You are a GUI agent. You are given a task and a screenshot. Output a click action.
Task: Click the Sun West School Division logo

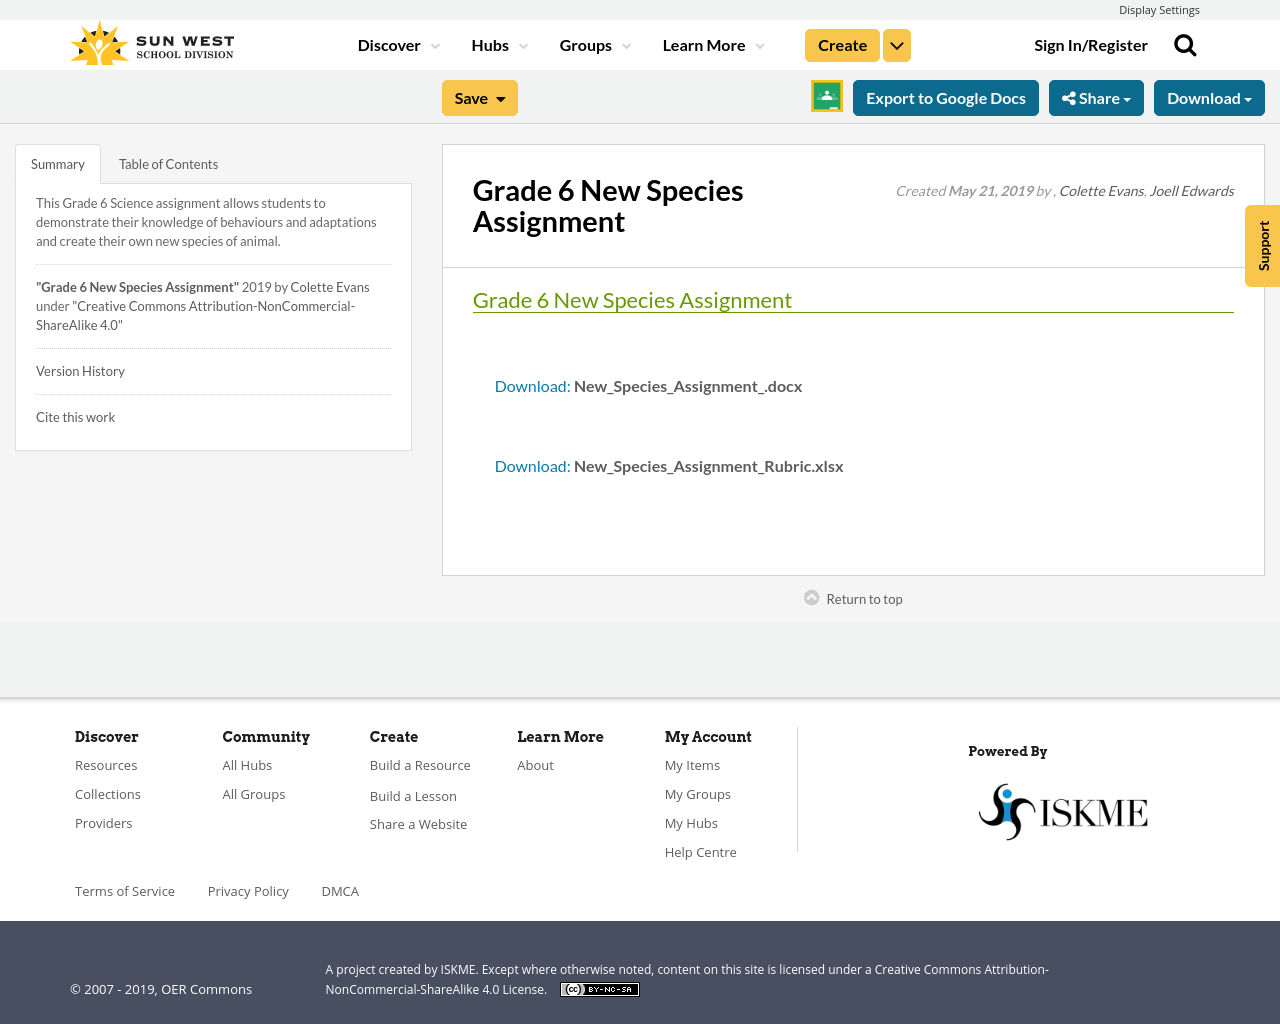[x=152, y=45]
